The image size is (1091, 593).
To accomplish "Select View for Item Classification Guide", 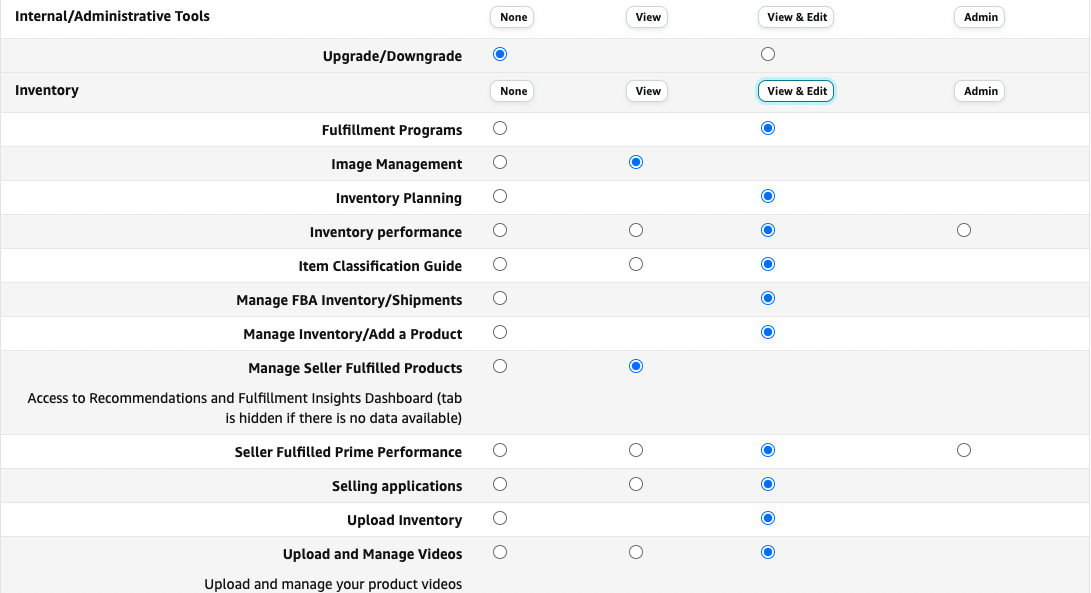I will coord(635,264).
